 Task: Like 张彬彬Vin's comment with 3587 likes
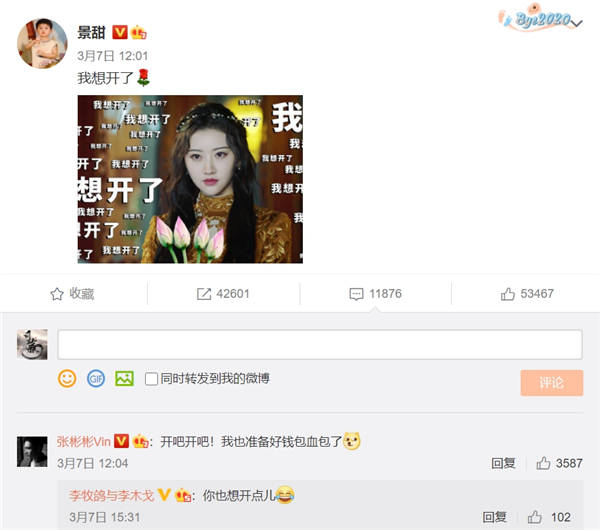(559, 463)
